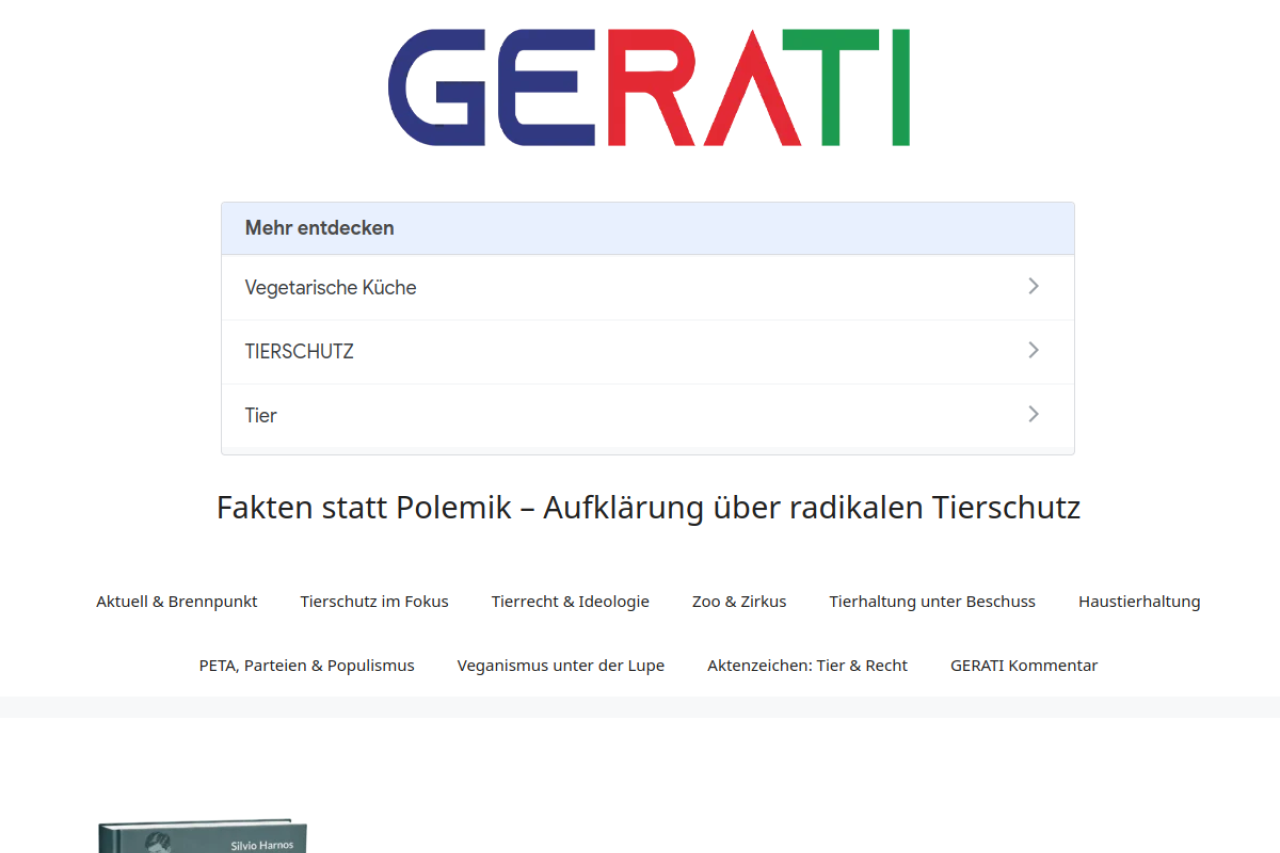Select Tierrecht & Ideologie menu item
The width and height of the screenshot is (1280, 853).
click(x=570, y=601)
